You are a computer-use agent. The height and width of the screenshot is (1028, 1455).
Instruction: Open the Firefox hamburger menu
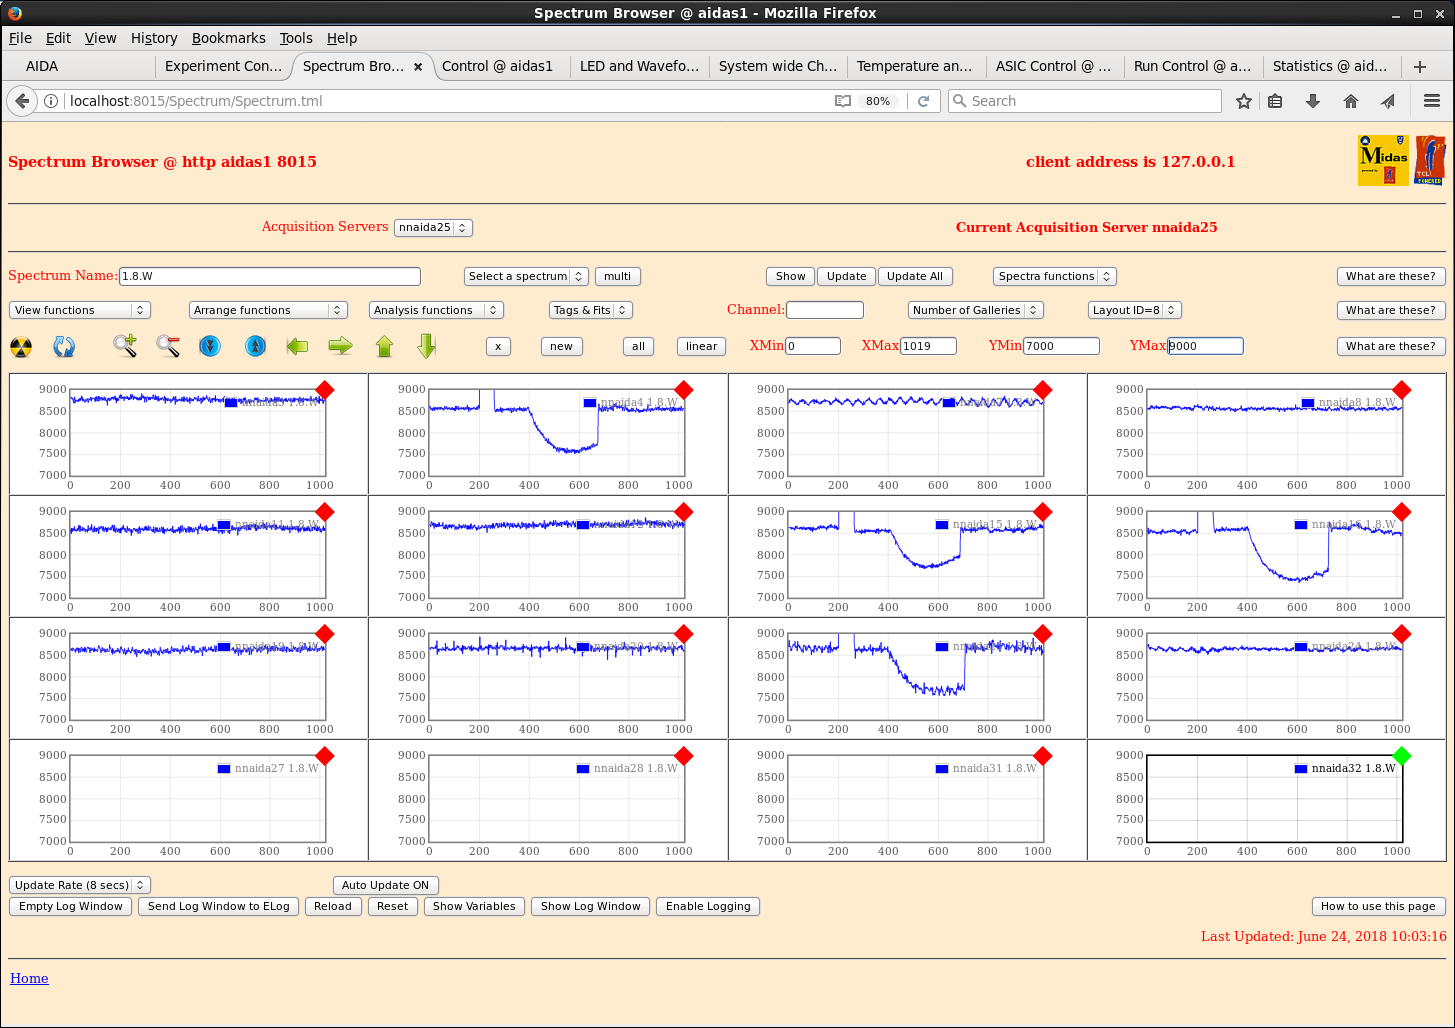tap(1432, 101)
